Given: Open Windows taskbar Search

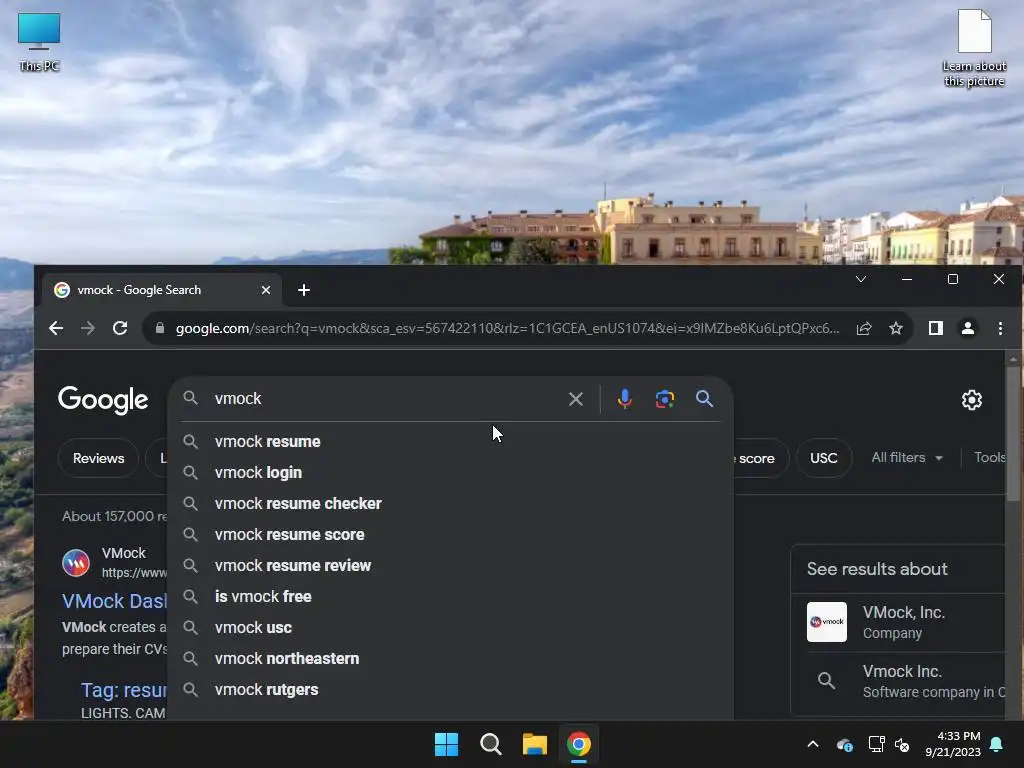Looking at the screenshot, I should [491, 744].
